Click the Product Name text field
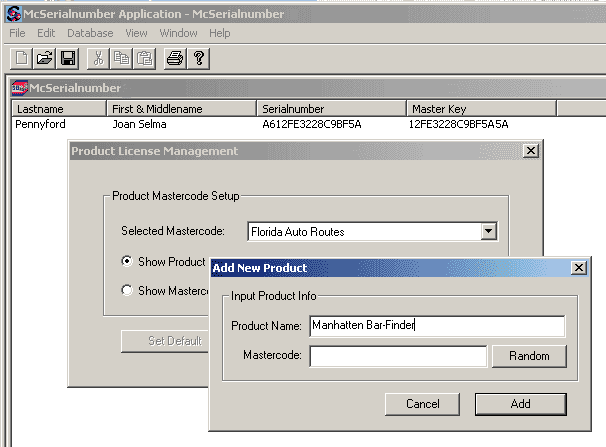Image resolution: width=606 pixels, height=447 pixels. tap(436, 326)
